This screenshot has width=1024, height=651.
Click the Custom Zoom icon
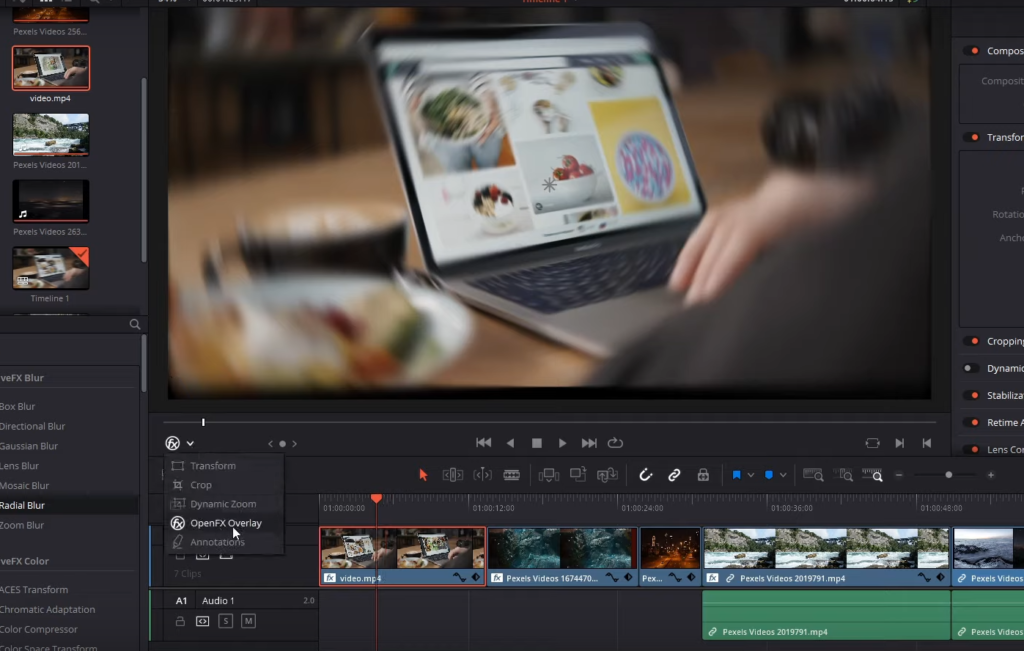pos(872,475)
